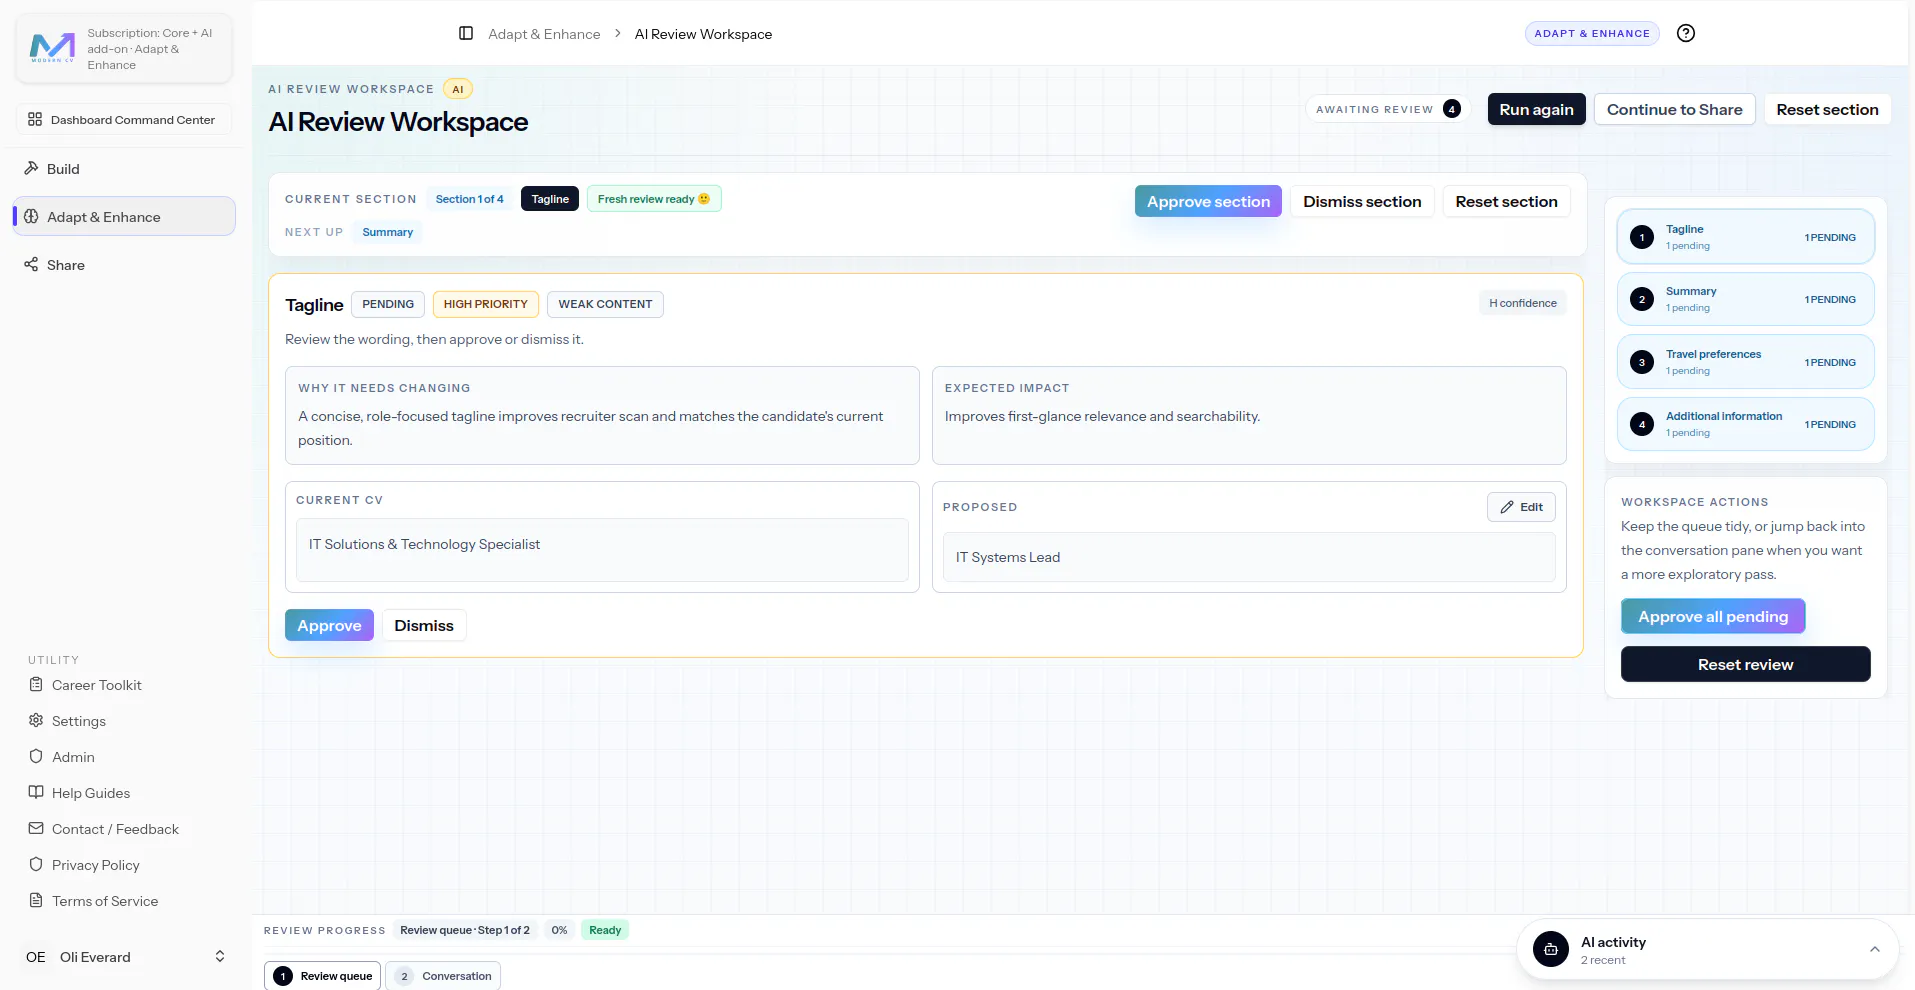
Task: Click the AI badge next to workspace title
Action: point(458,89)
